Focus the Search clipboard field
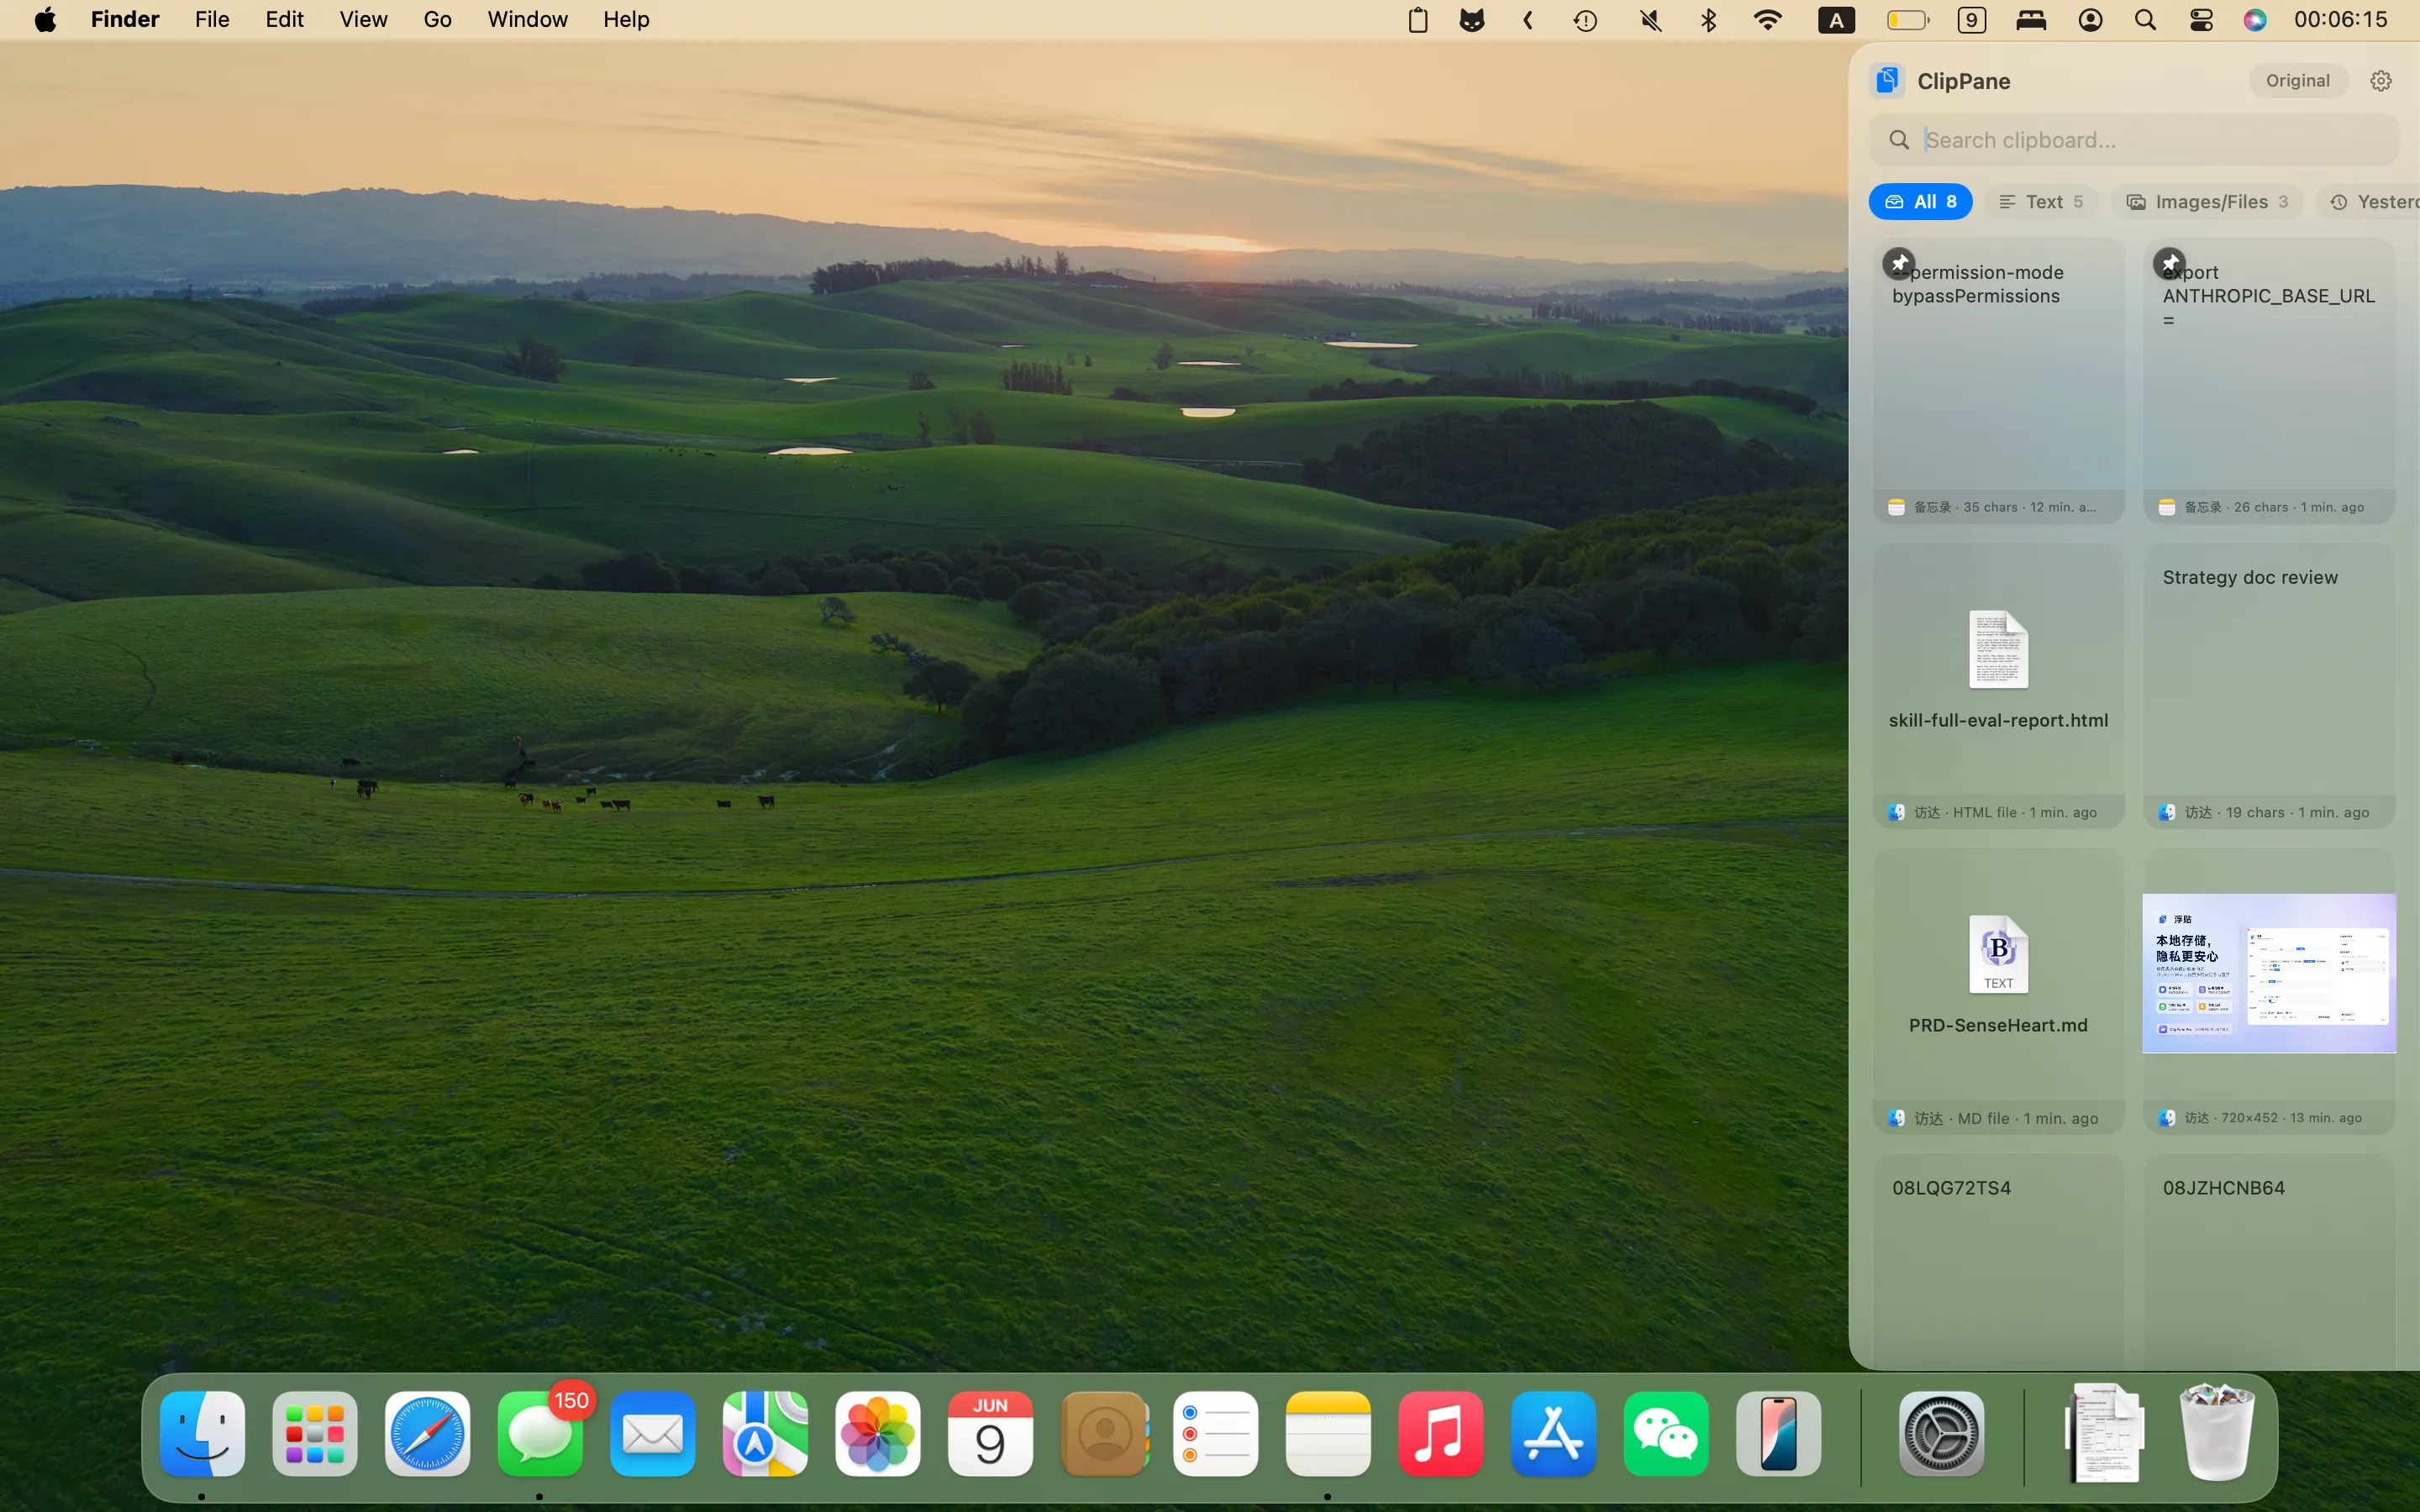The height and width of the screenshot is (1512, 2420). tap(2133, 140)
